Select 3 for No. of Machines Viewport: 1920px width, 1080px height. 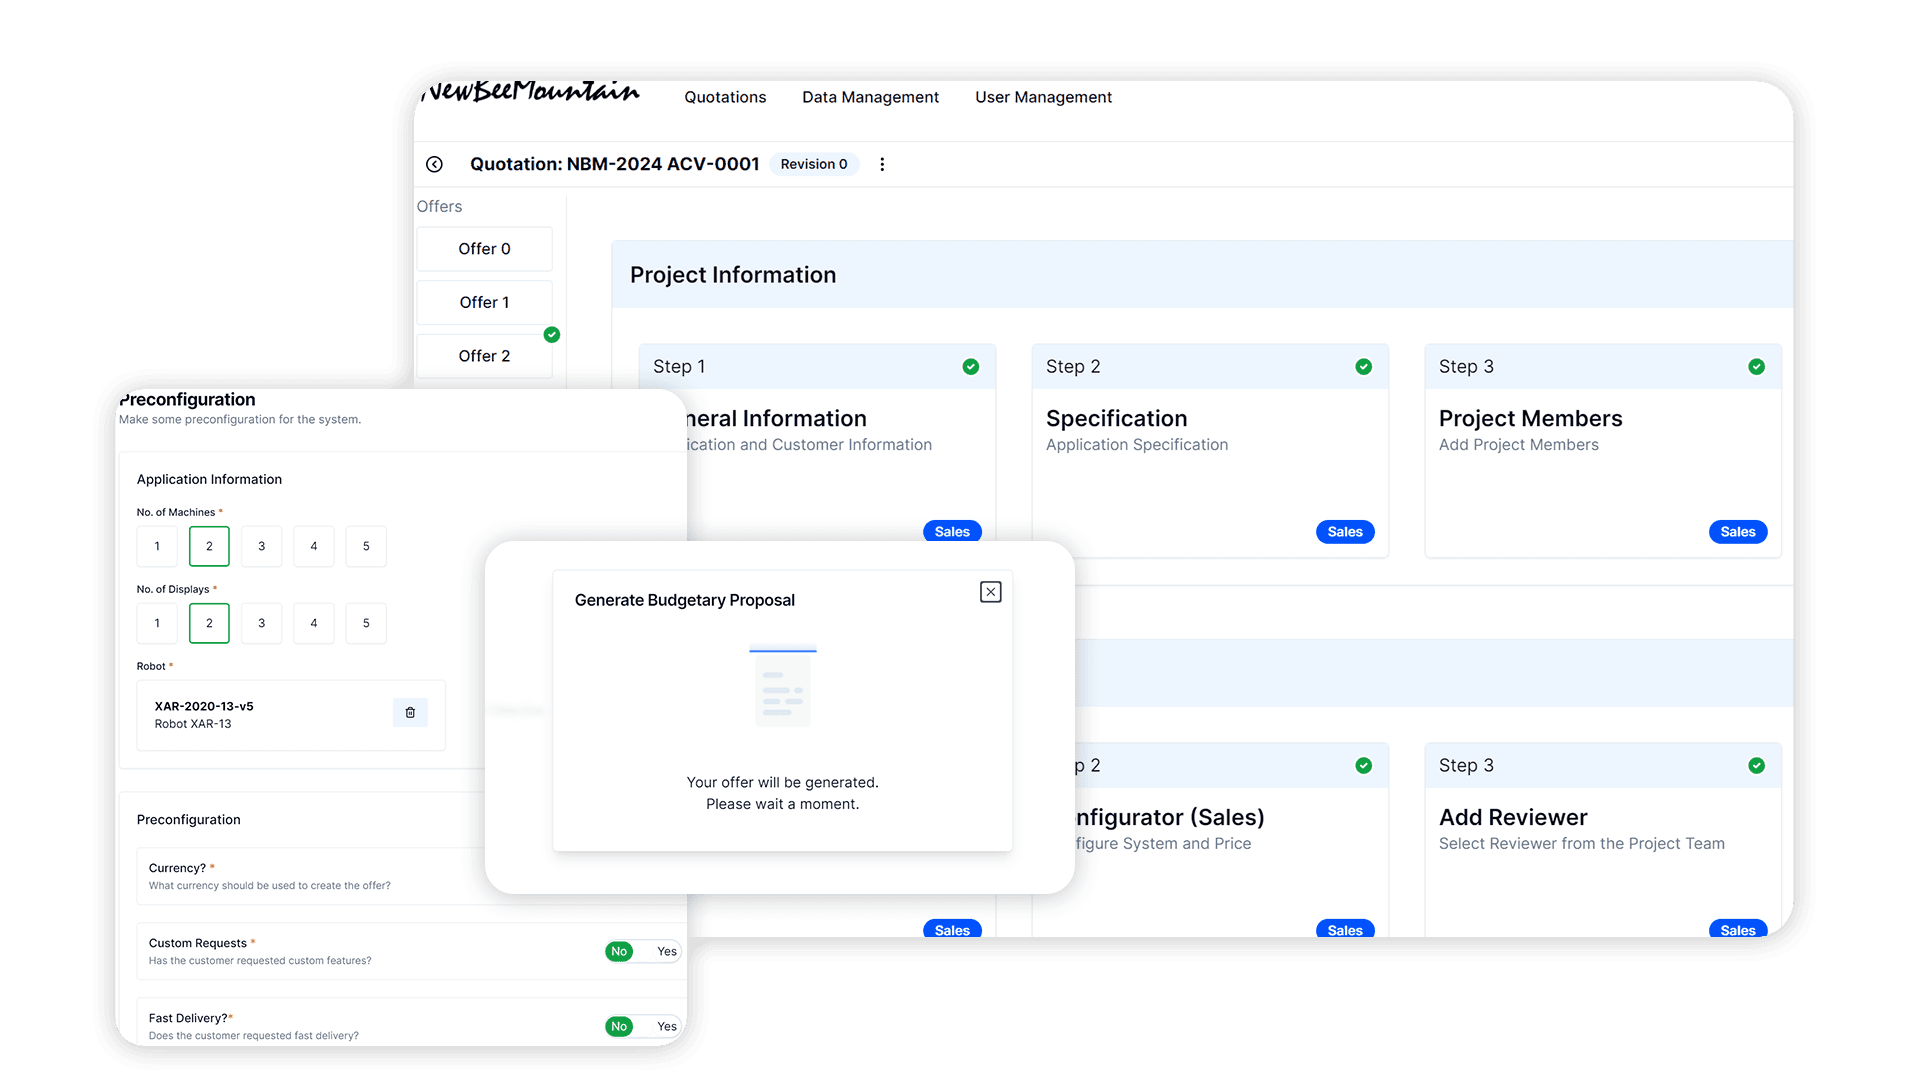261,546
